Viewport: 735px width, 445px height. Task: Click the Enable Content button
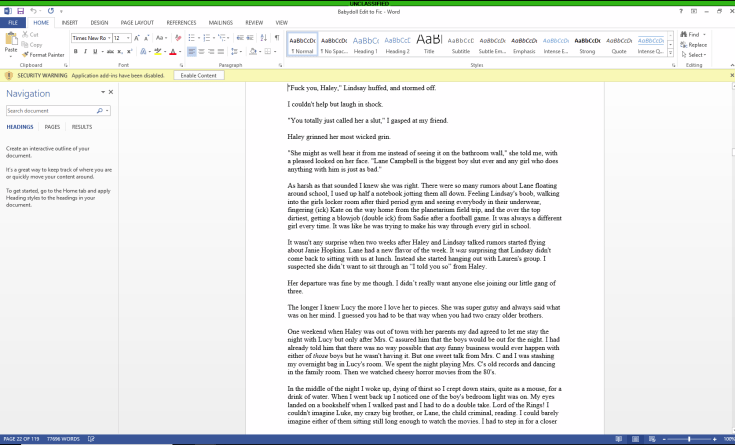pos(199,75)
